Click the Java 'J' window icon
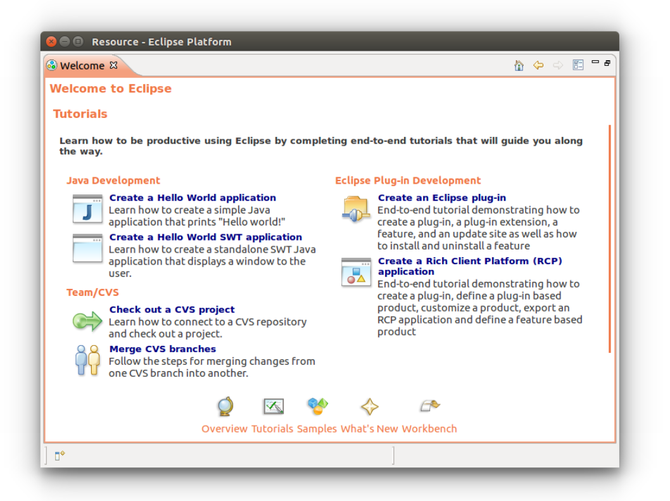670x501 pixels. point(87,209)
